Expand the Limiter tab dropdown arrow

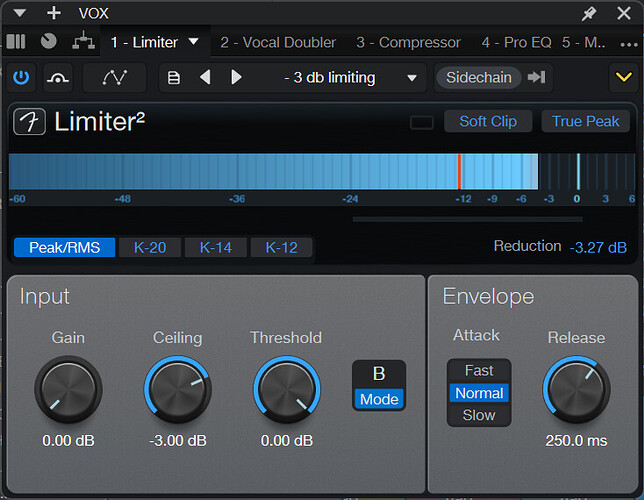tap(193, 41)
